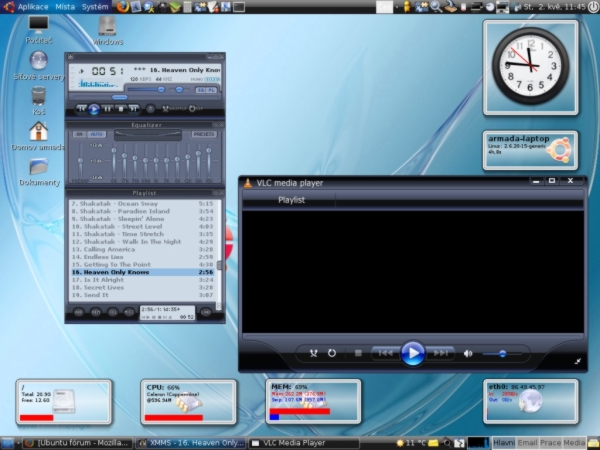Click the XMMS playlist scrollbar handle
Viewport: 600px width, 450px height.
coord(219,265)
